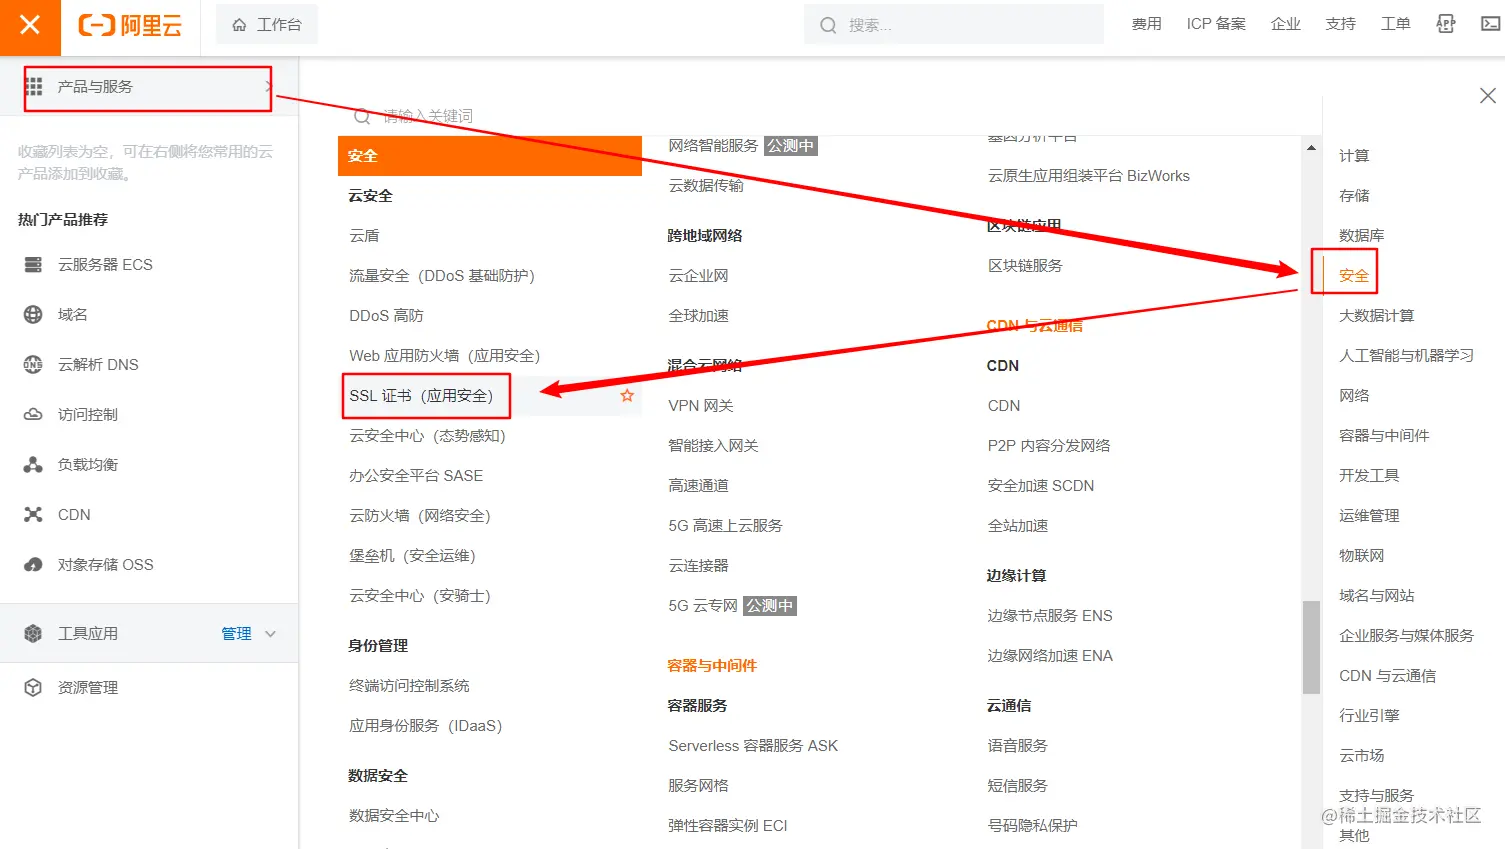Expand the 产品与服务 chevron arrow
1505x849 pixels.
(268, 87)
